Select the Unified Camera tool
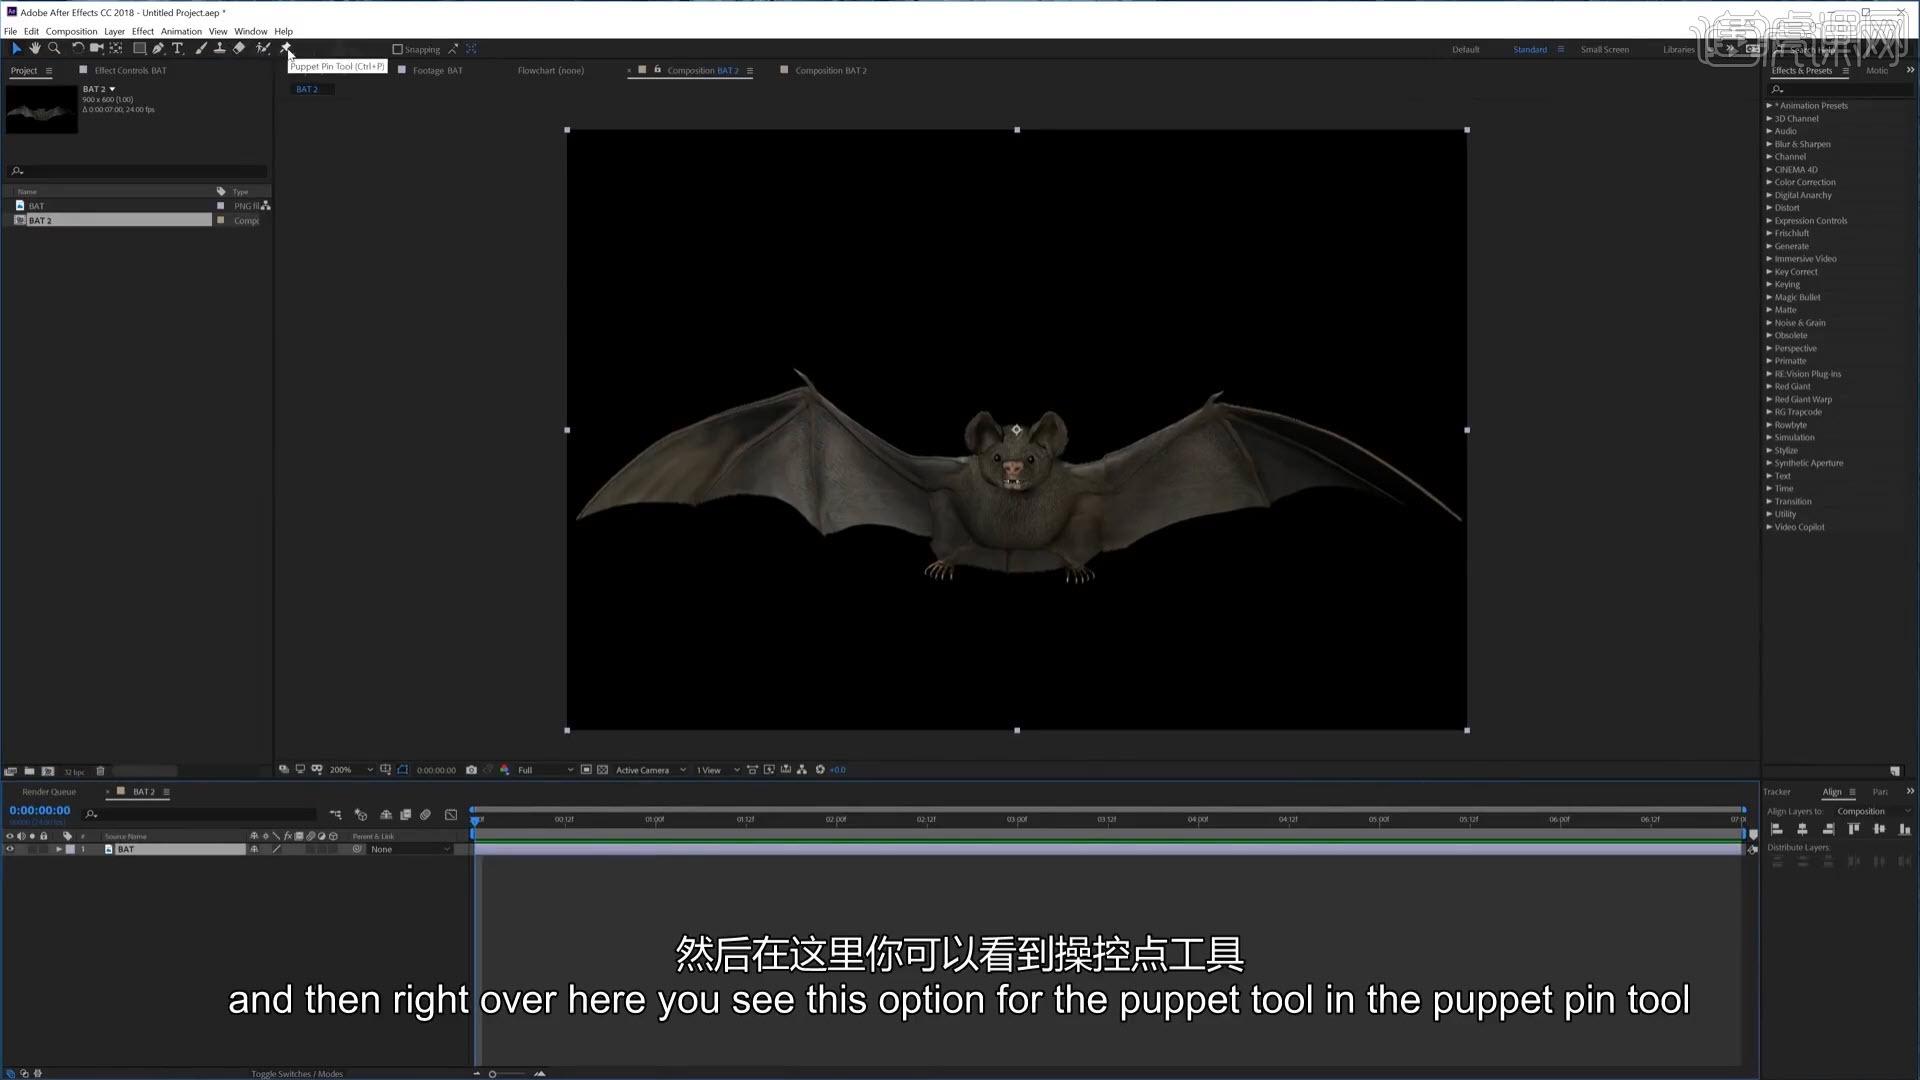Image resolution: width=1920 pixels, height=1080 pixels. coord(97,48)
